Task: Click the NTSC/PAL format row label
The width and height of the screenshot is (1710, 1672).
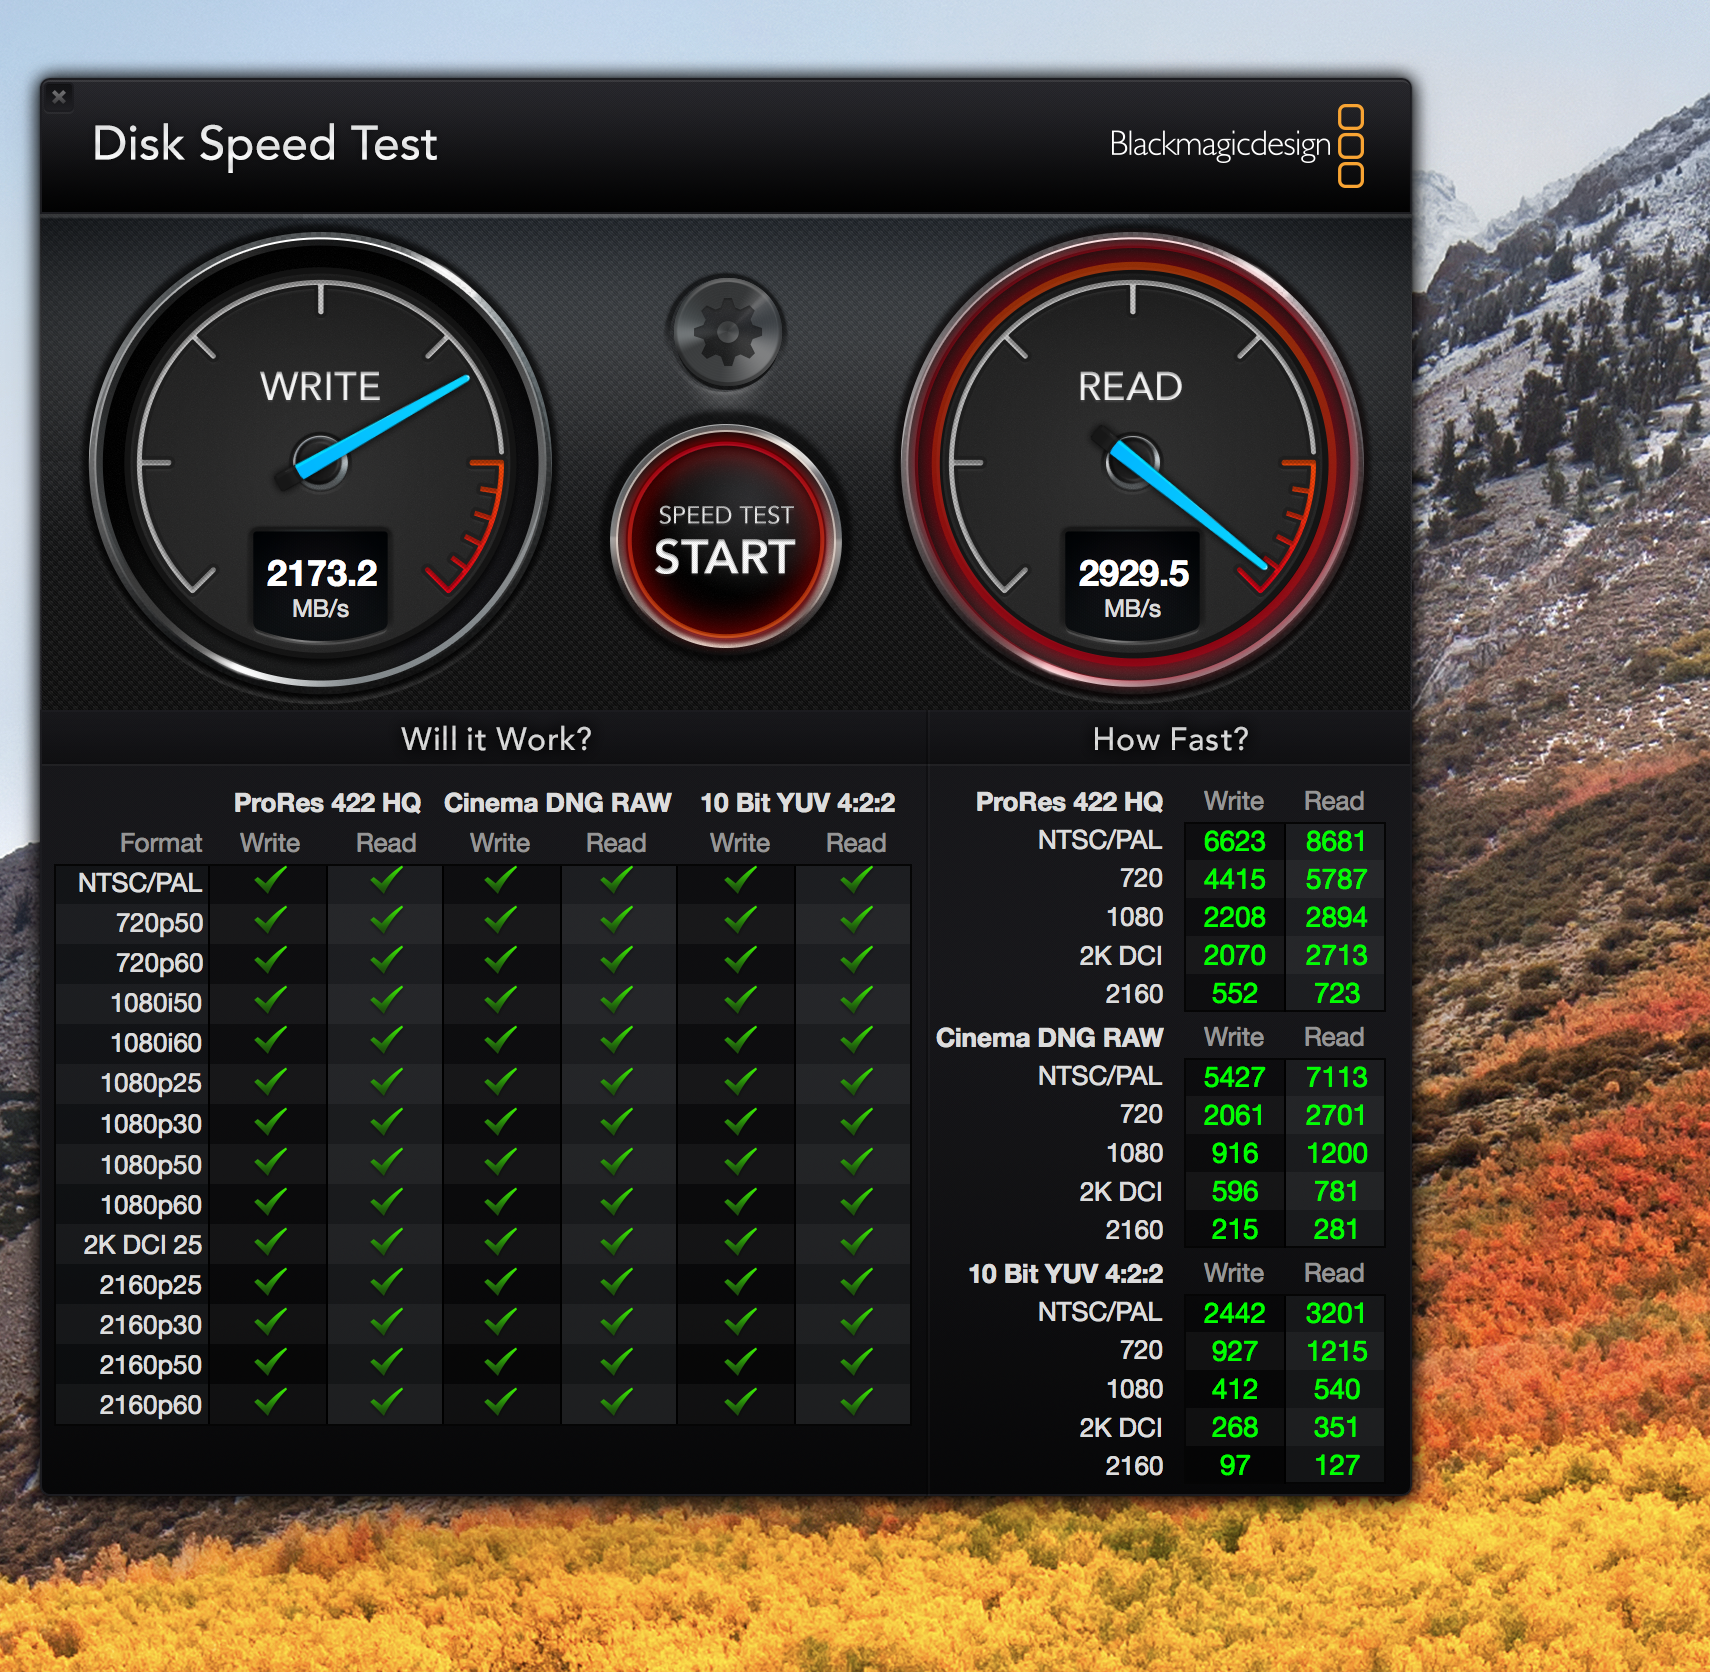Action: tap(140, 883)
